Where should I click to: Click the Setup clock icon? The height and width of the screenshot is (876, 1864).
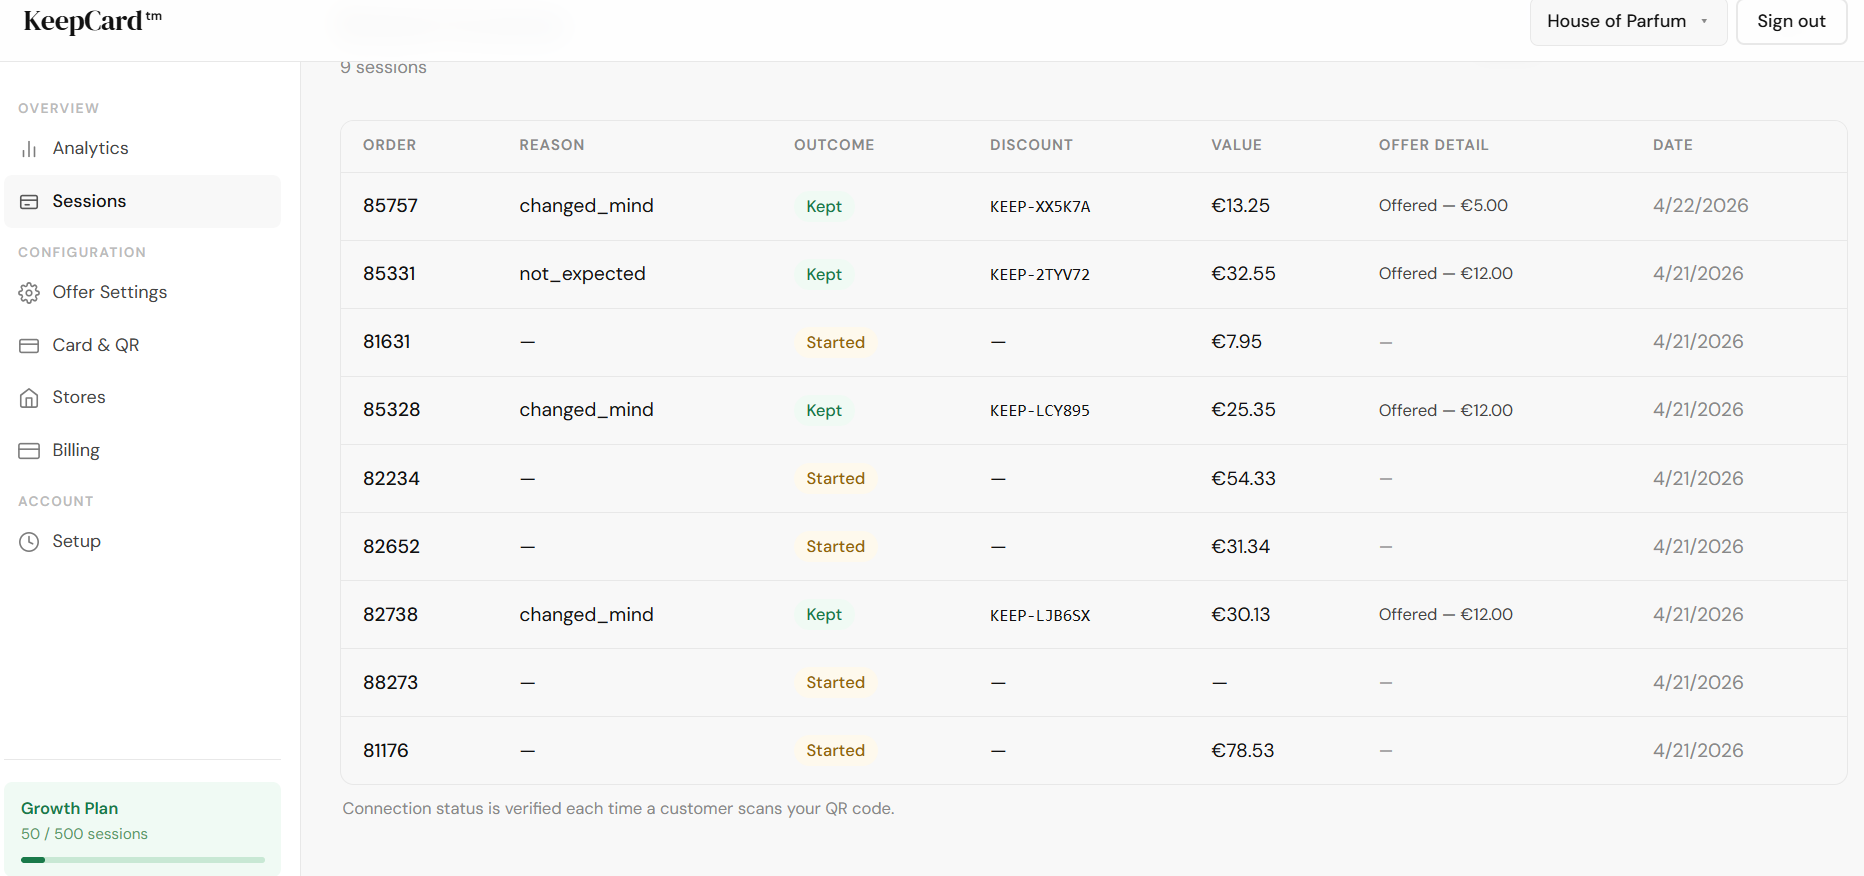tap(29, 542)
